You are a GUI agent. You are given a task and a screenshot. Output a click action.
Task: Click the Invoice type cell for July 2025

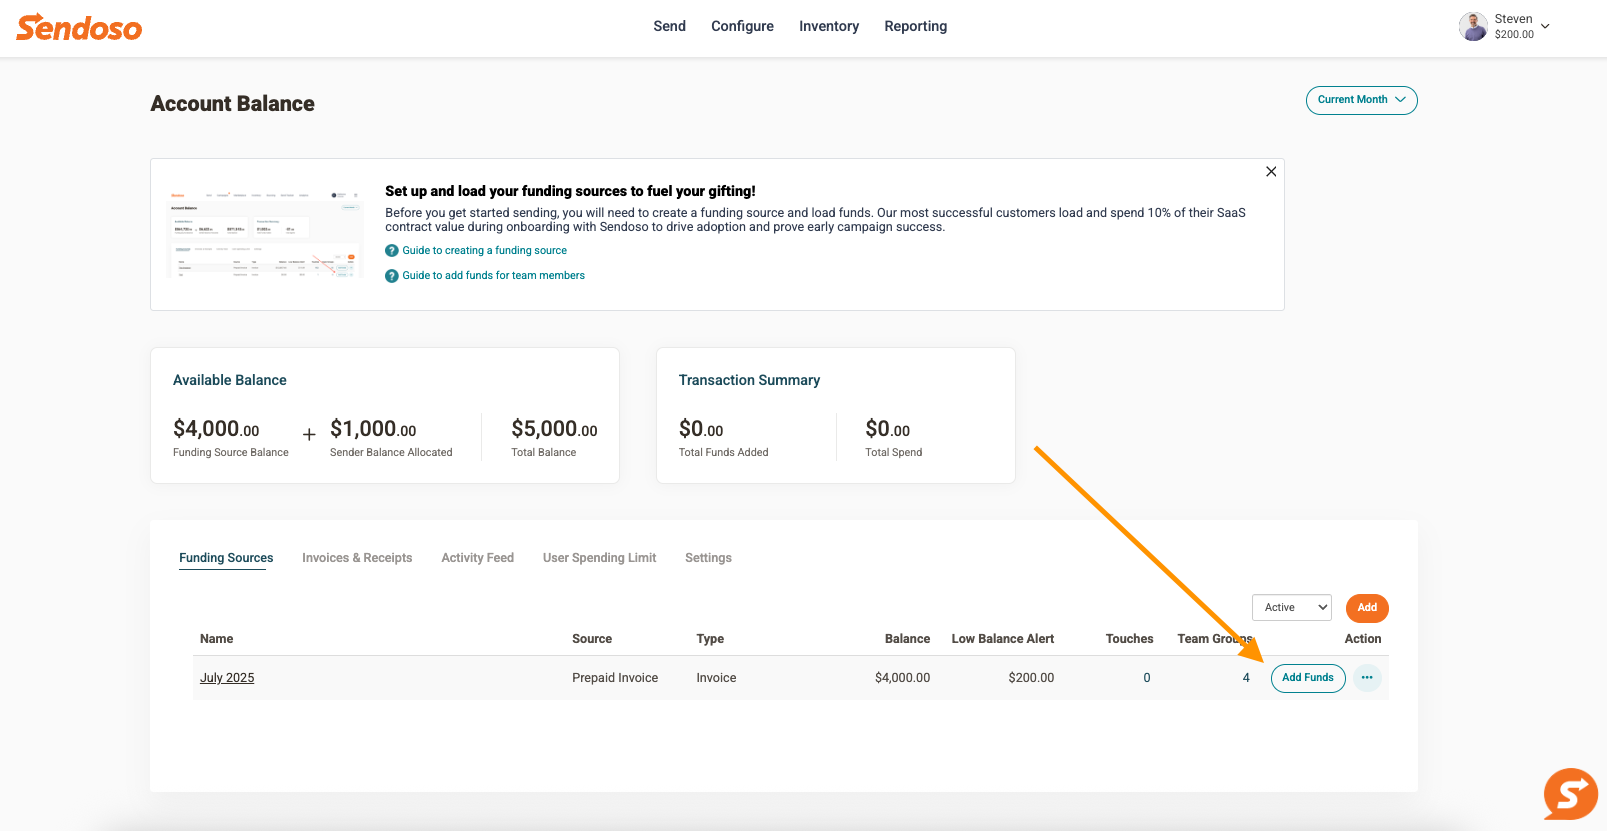(x=716, y=678)
